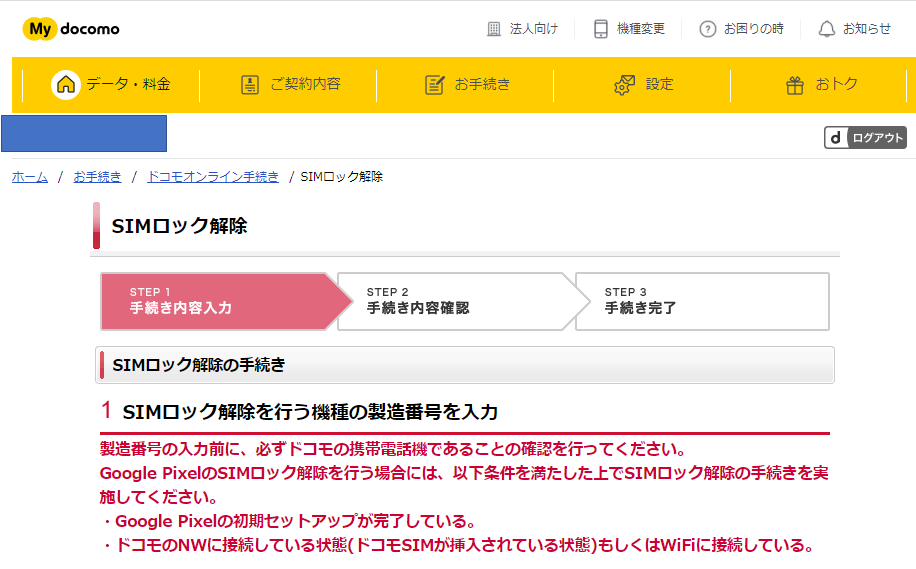Click the gear icon beside 設定
Image resolution: width=916 pixels, height=569 pixels.
coord(624,85)
